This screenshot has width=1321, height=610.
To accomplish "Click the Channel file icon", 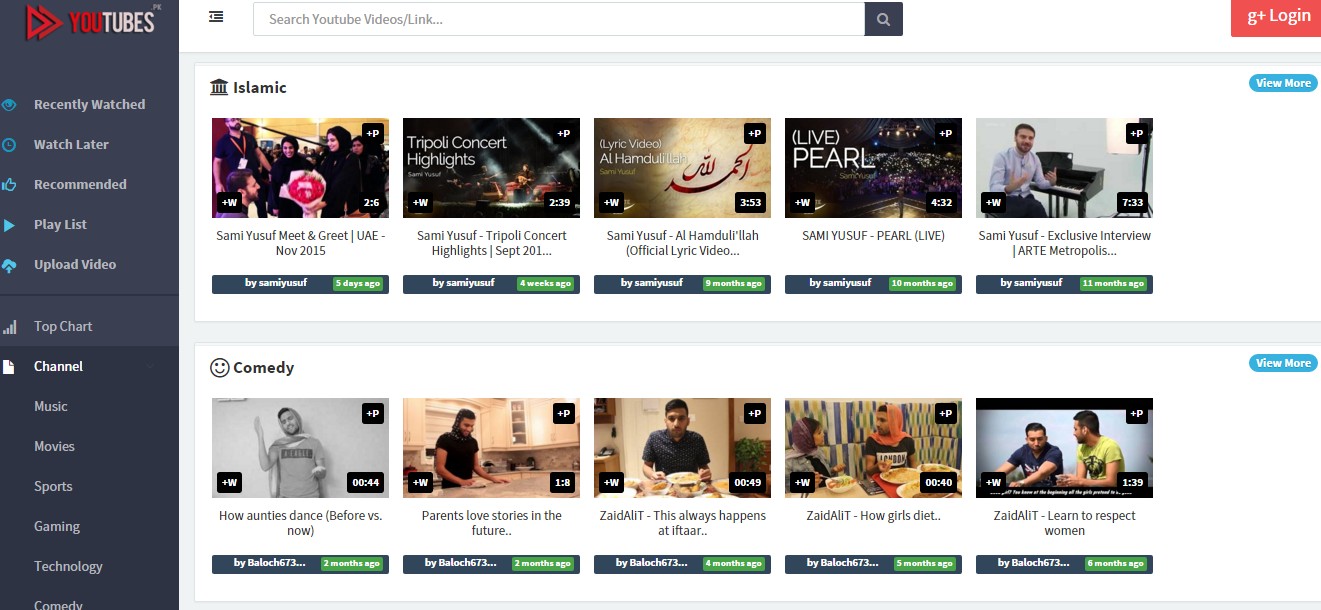I will 9,367.
